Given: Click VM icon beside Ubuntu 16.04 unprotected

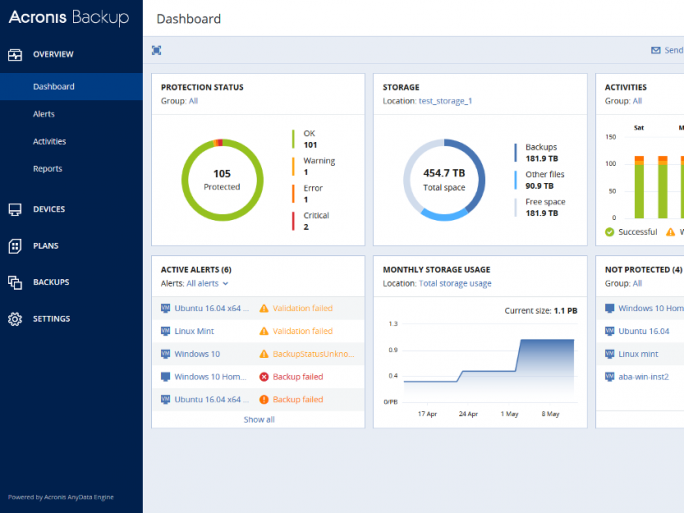Looking at the screenshot, I should click(x=609, y=331).
